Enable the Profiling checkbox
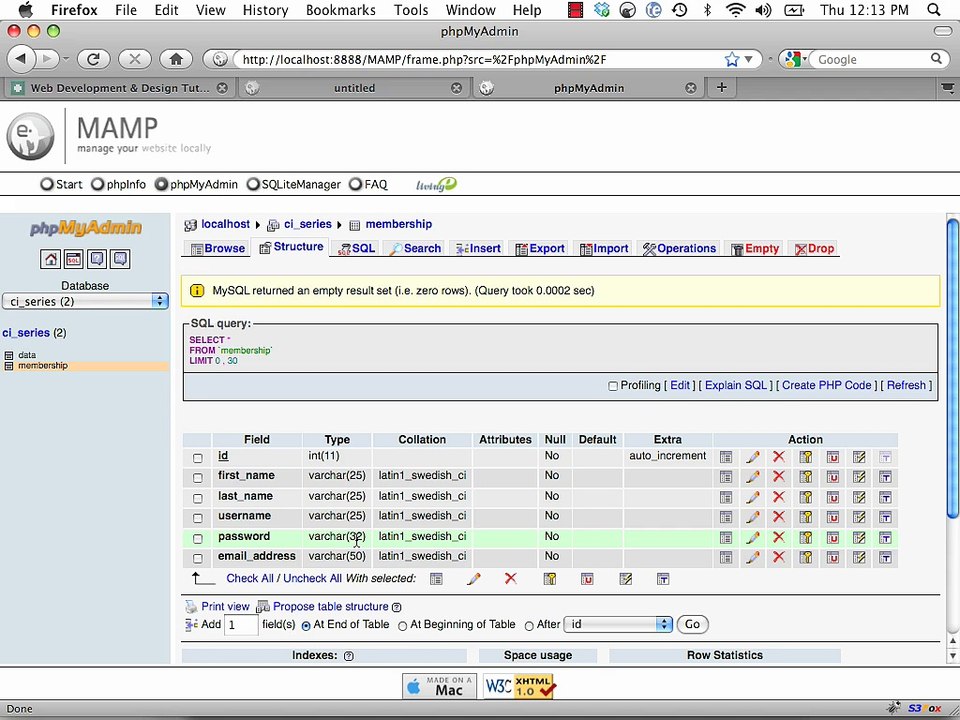Viewport: 960px width, 720px height. pos(613,386)
